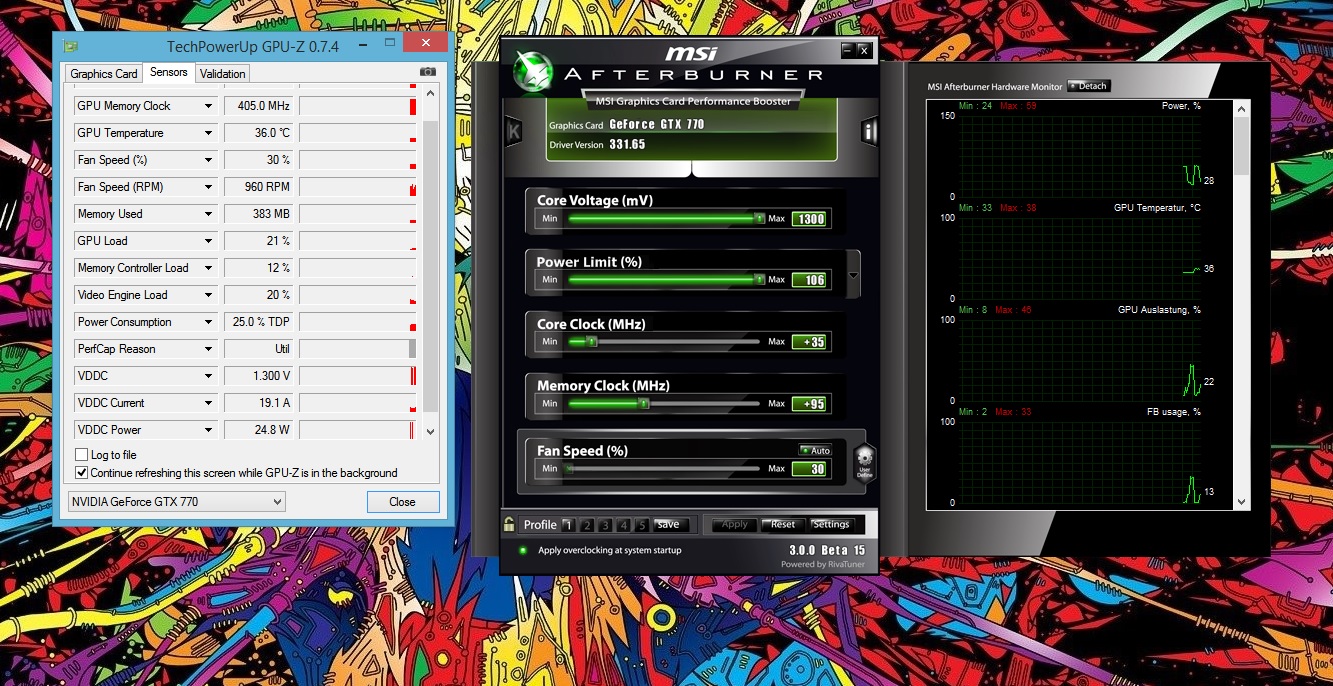Select Afterburner profile slot 1
This screenshot has width=1333, height=686.
pos(568,524)
